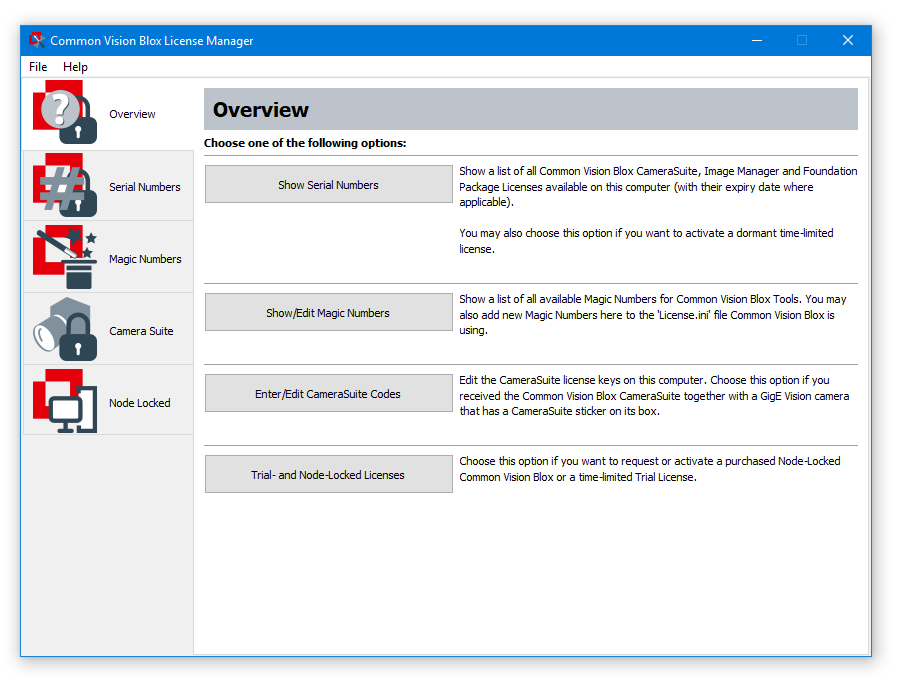Select the Overview sidebar label
This screenshot has height=684, width=899.
[132, 114]
